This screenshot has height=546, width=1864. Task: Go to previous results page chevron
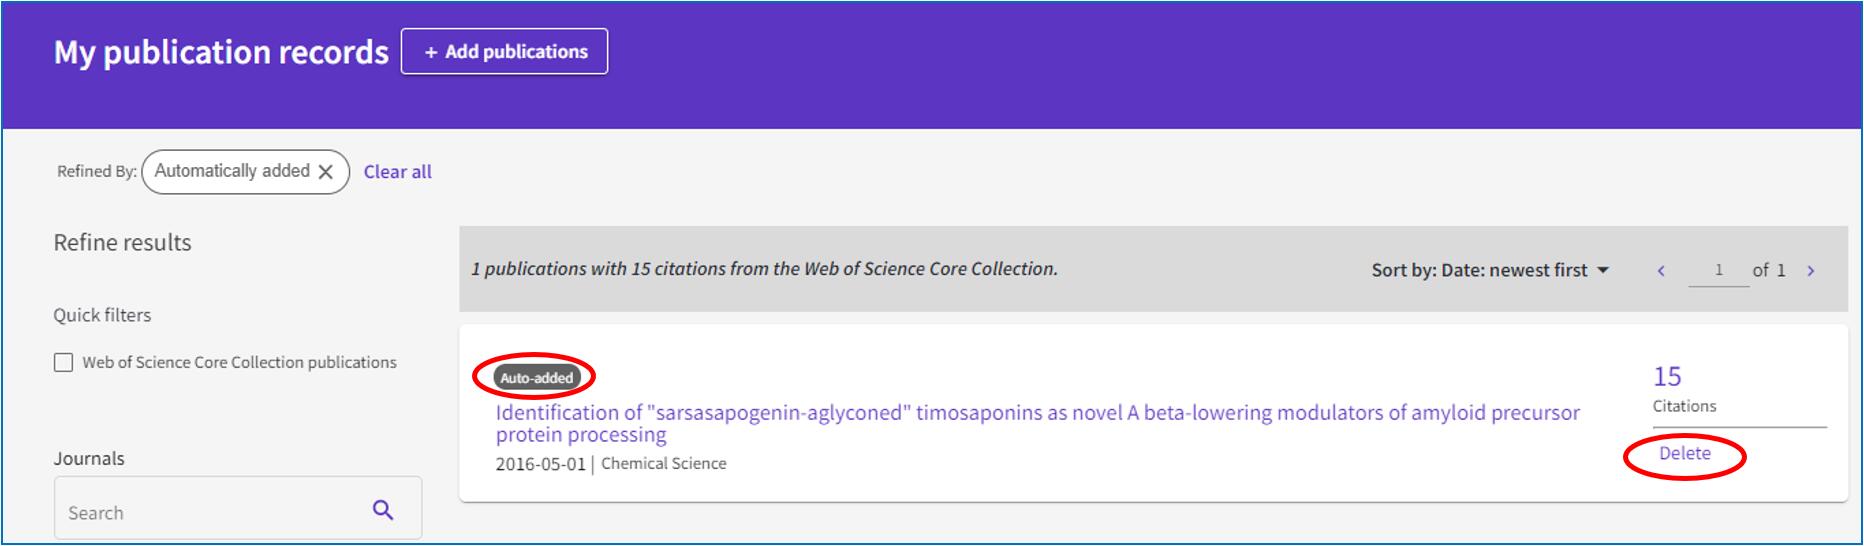point(1661,271)
